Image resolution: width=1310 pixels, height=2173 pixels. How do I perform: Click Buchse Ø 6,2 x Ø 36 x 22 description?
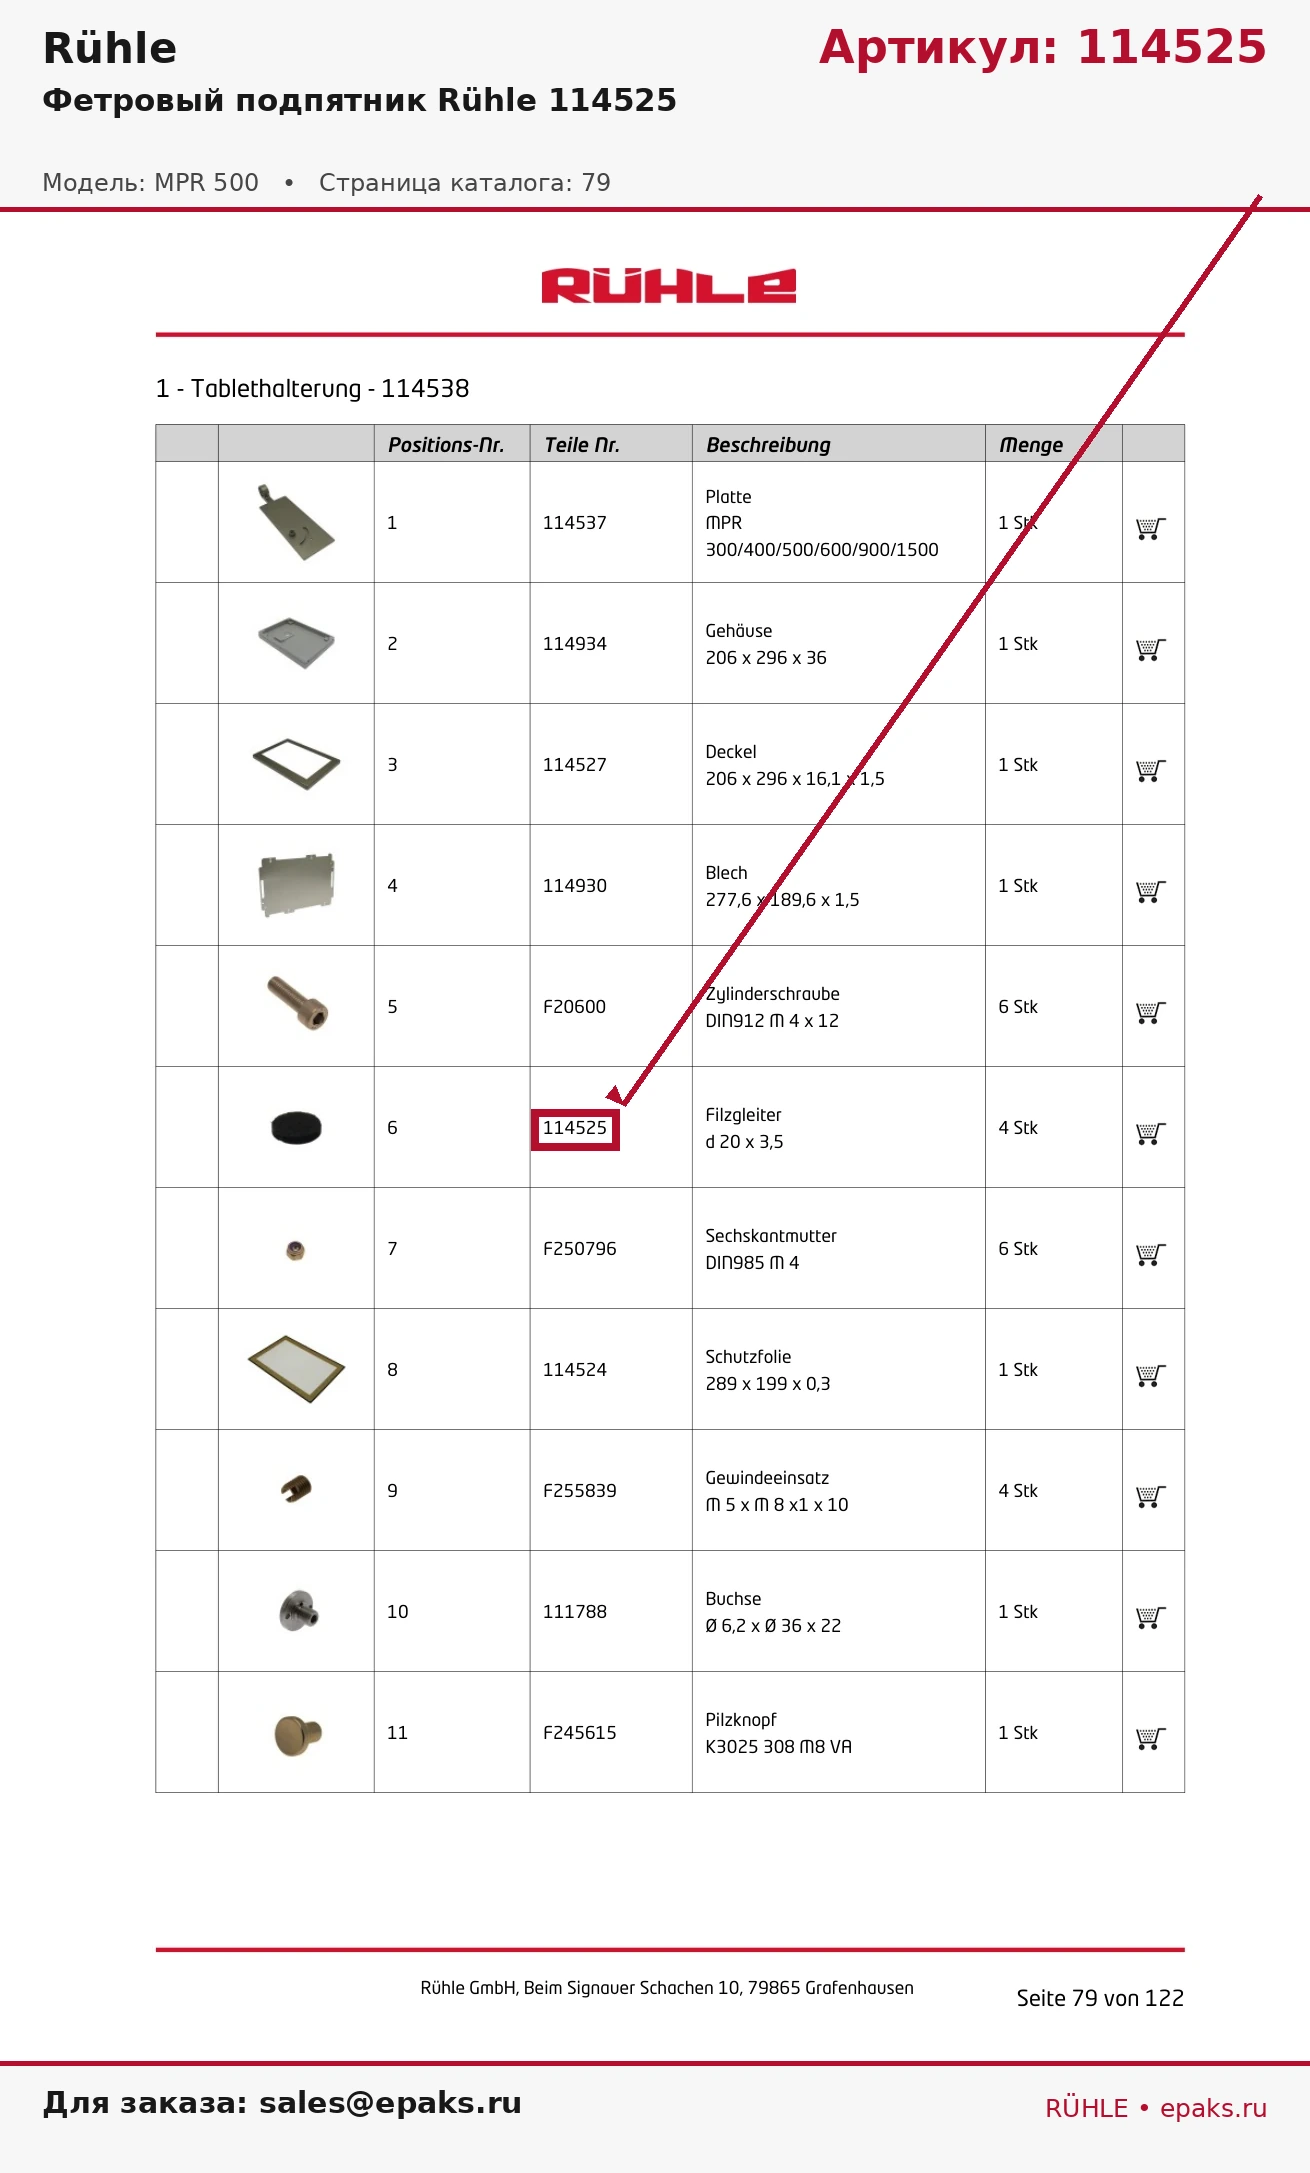[x=773, y=1612]
